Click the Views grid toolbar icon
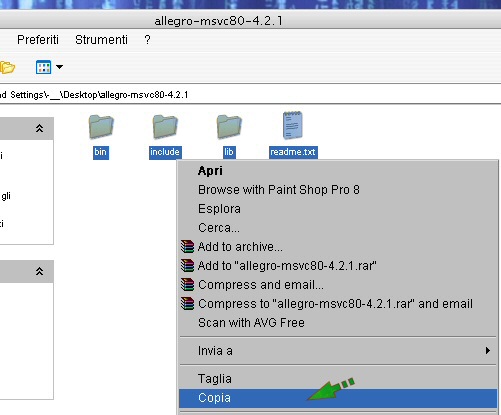Image resolution: width=501 pixels, height=415 pixels. [x=43, y=67]
